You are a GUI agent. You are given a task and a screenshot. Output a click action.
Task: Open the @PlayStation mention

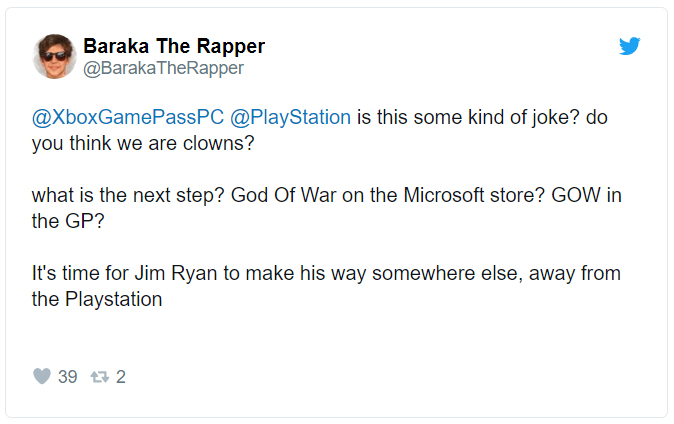click(x=291, y=117)
